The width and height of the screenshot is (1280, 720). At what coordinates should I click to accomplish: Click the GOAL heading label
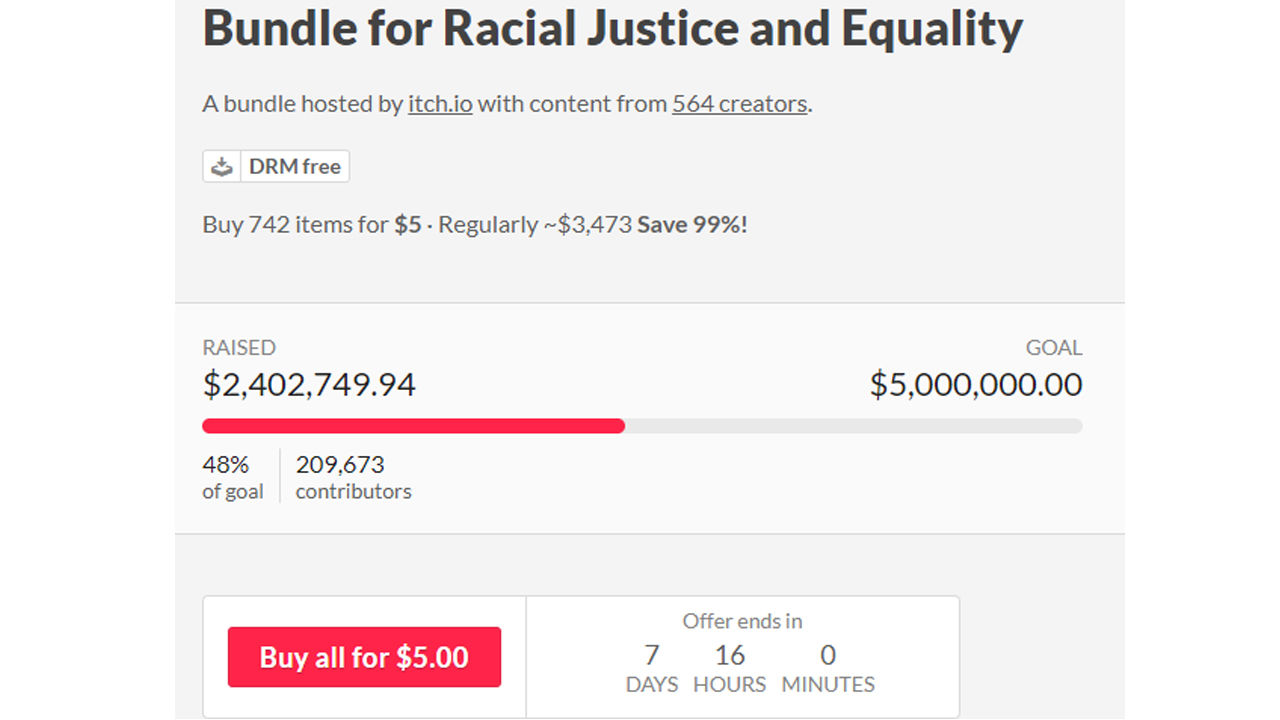point(1054,348)
